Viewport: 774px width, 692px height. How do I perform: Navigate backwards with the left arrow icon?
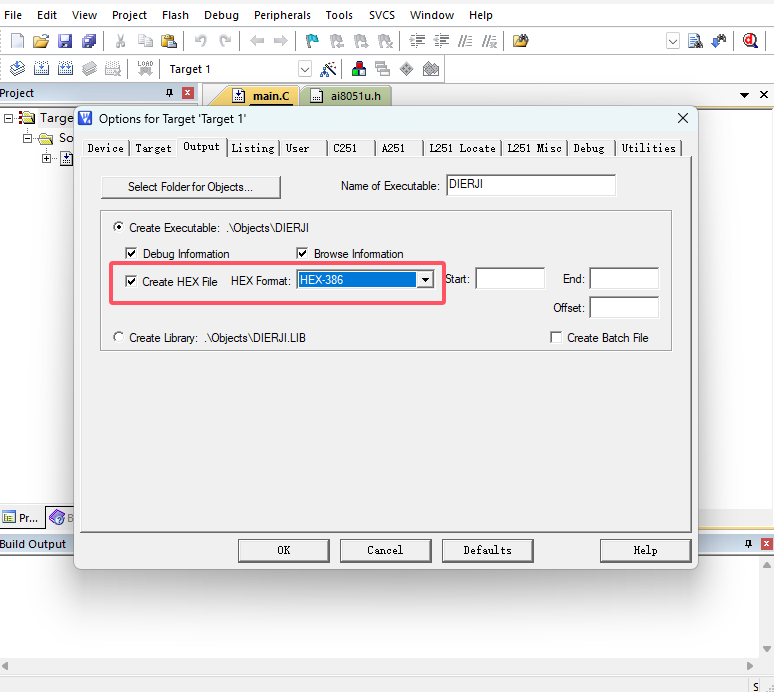point(257,41)
